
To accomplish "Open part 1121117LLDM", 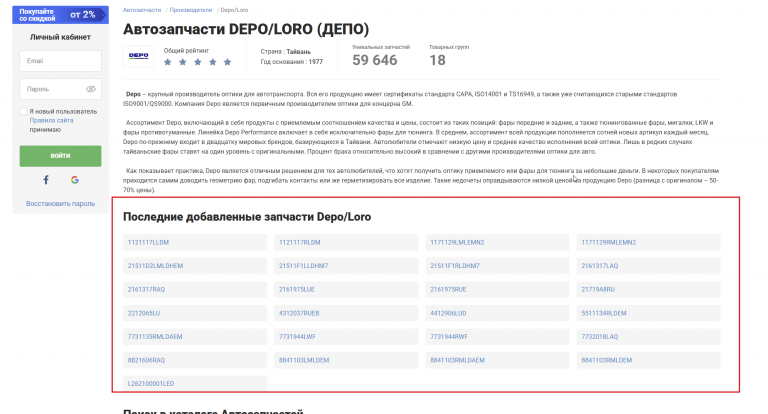I will pyautogui.click(x=195, y=243).
